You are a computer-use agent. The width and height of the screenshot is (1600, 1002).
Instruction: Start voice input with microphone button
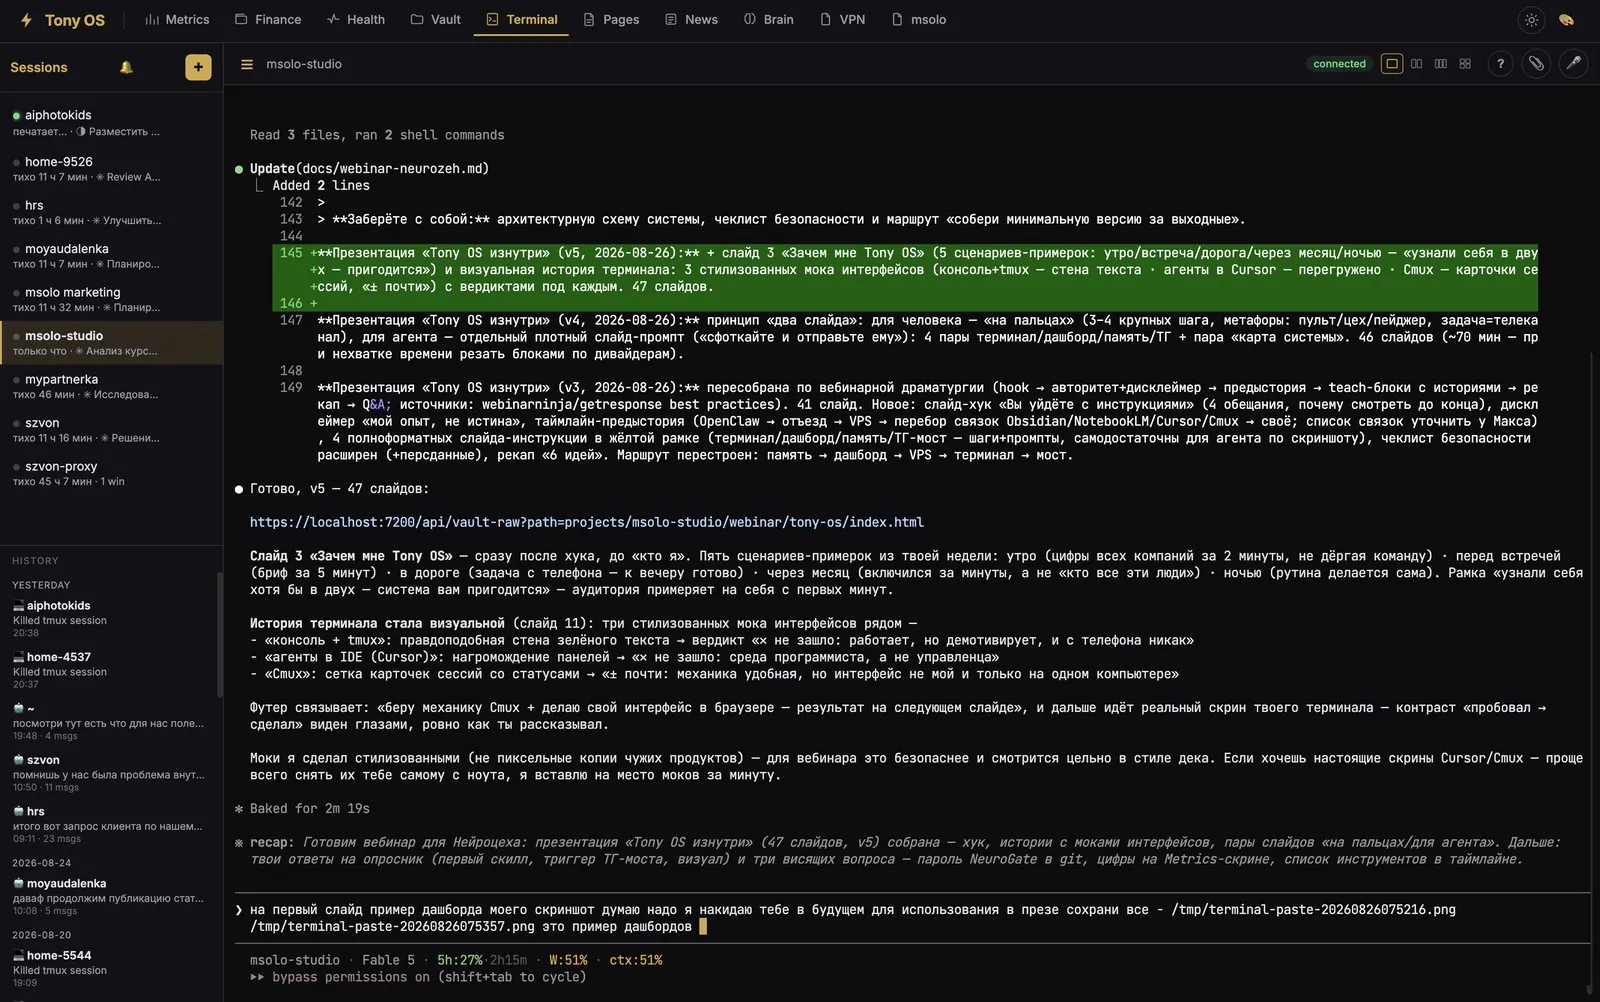pos(1573,64)
